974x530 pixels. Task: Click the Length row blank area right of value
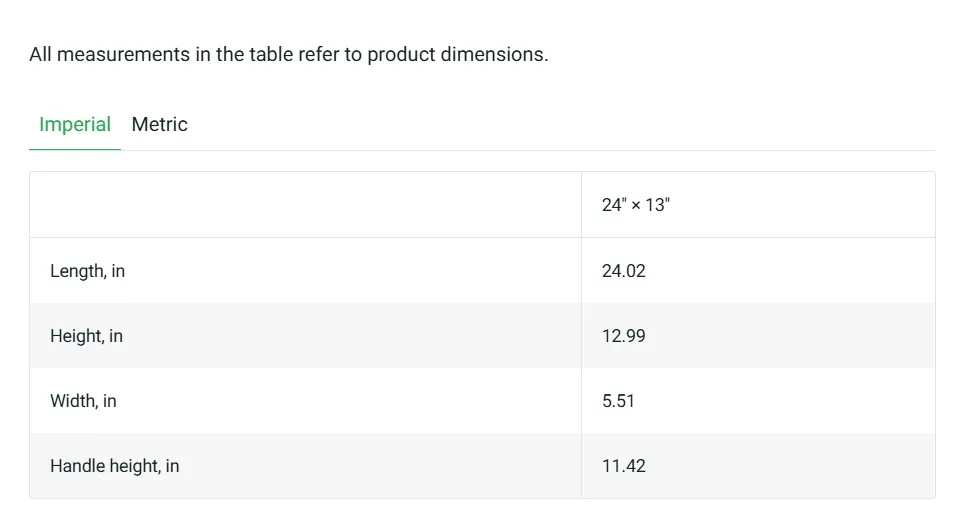coord(789,271)
